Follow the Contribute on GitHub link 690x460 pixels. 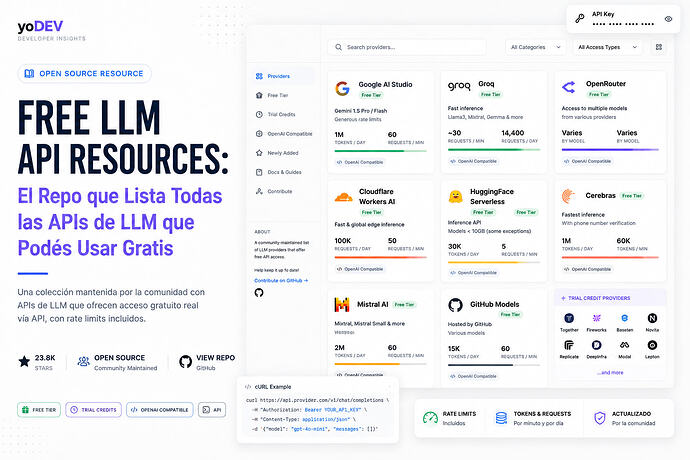[281, 280]
